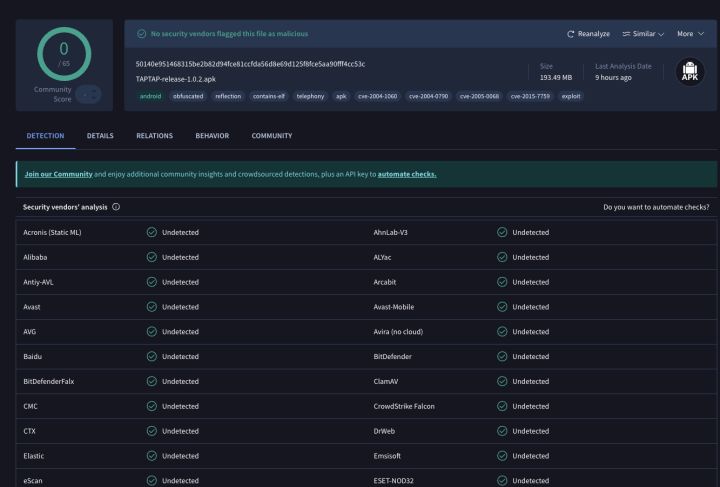
Task: Click the Reanalyze refresh icon
Action: tap(570, 34)
